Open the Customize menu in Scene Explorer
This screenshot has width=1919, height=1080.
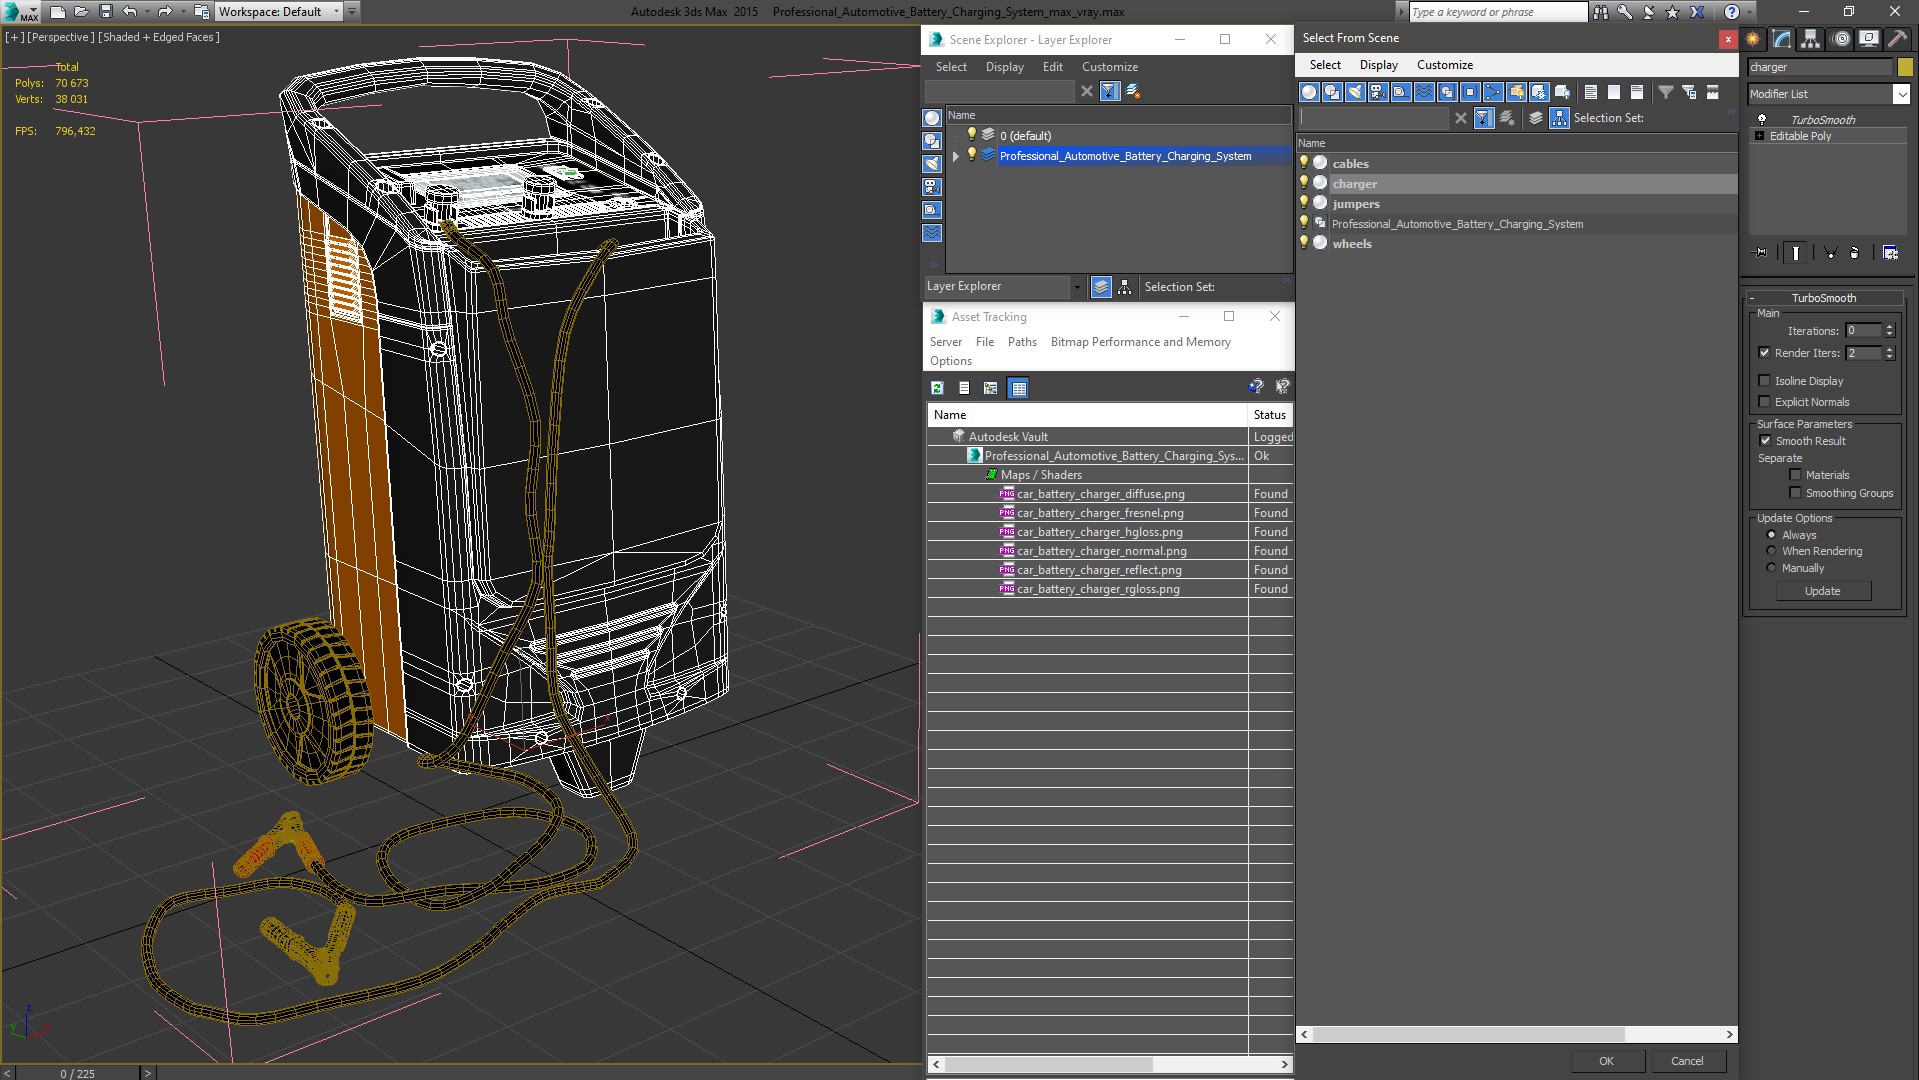tap(1109, 67)
